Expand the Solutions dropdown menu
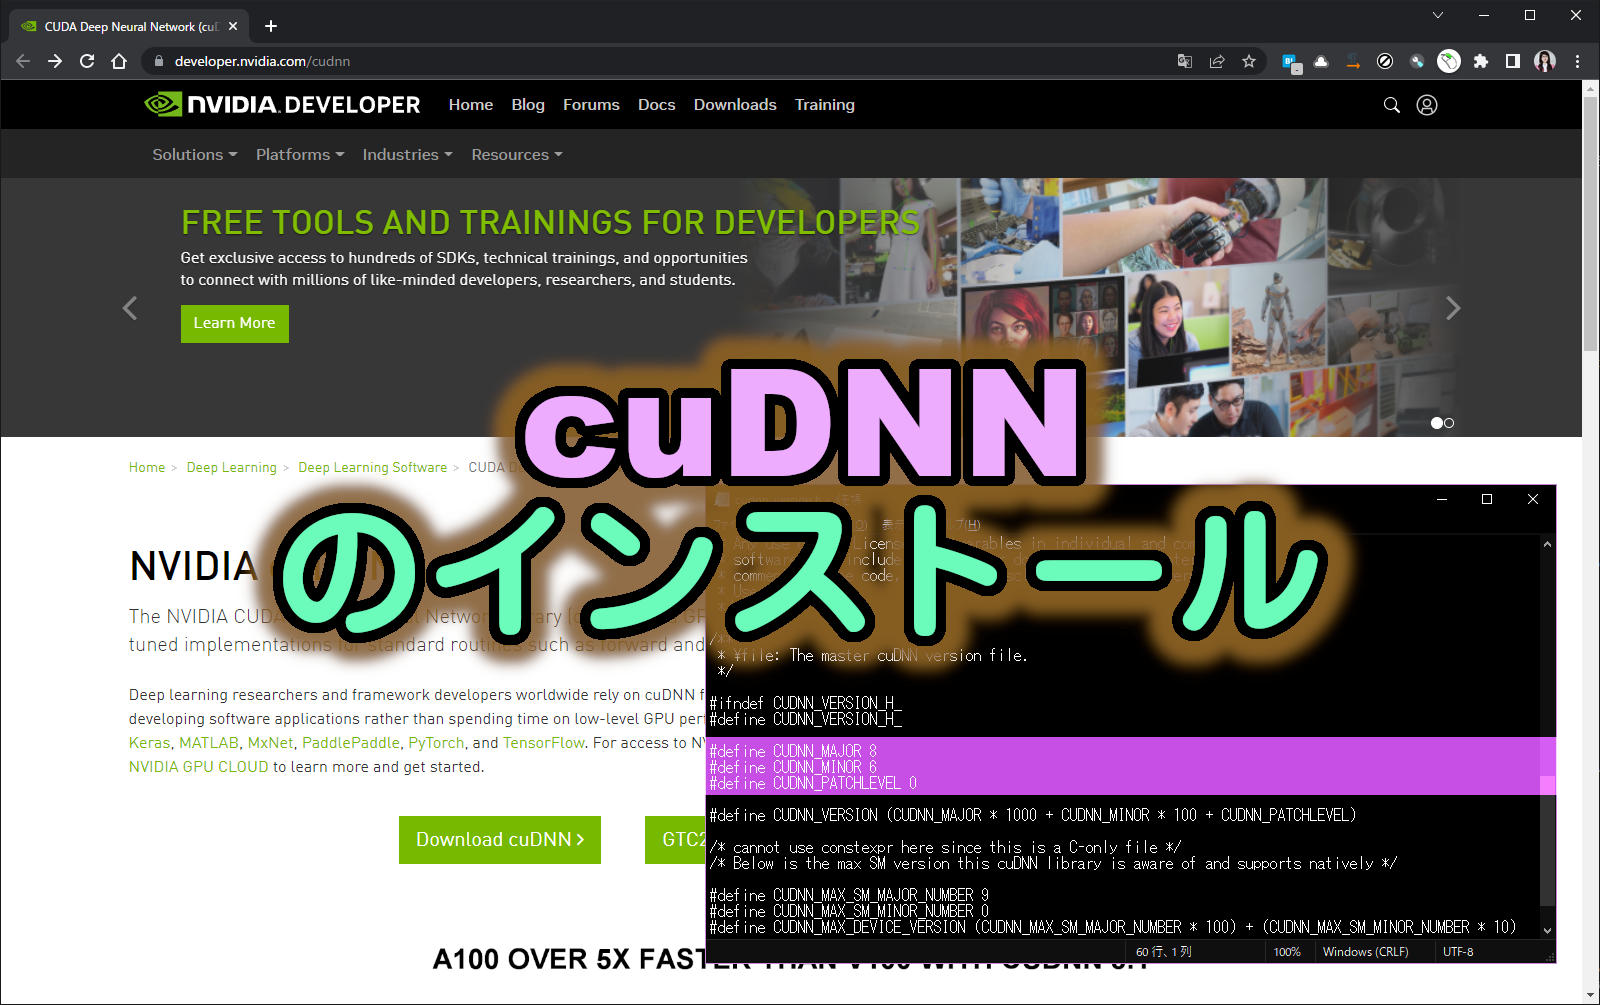The height and width of the screenshot is (1005, 1600). 194,155
